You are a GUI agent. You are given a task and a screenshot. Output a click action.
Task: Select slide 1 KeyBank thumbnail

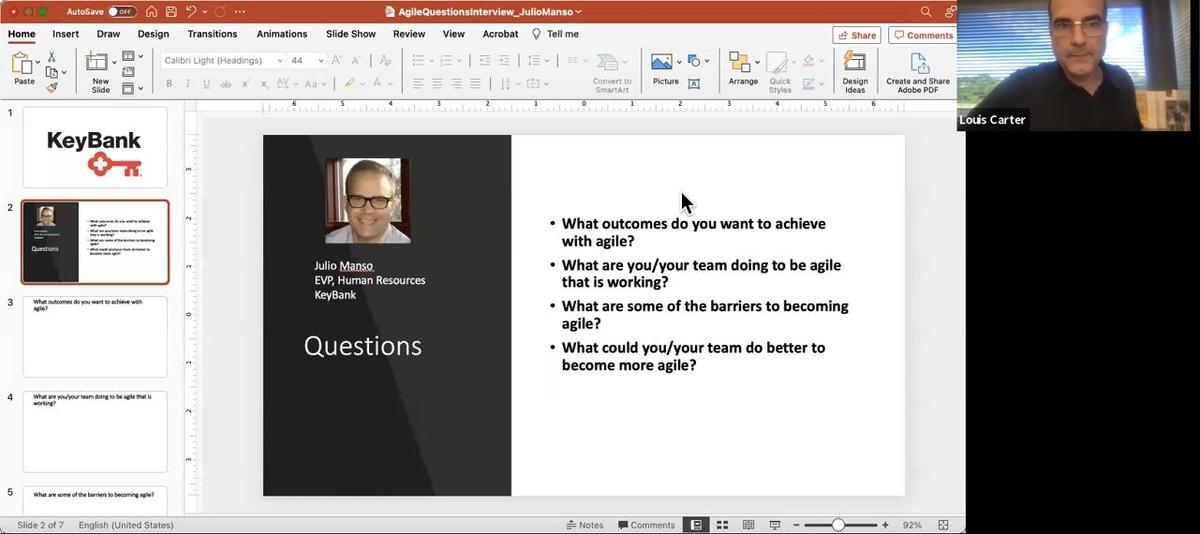95,148
